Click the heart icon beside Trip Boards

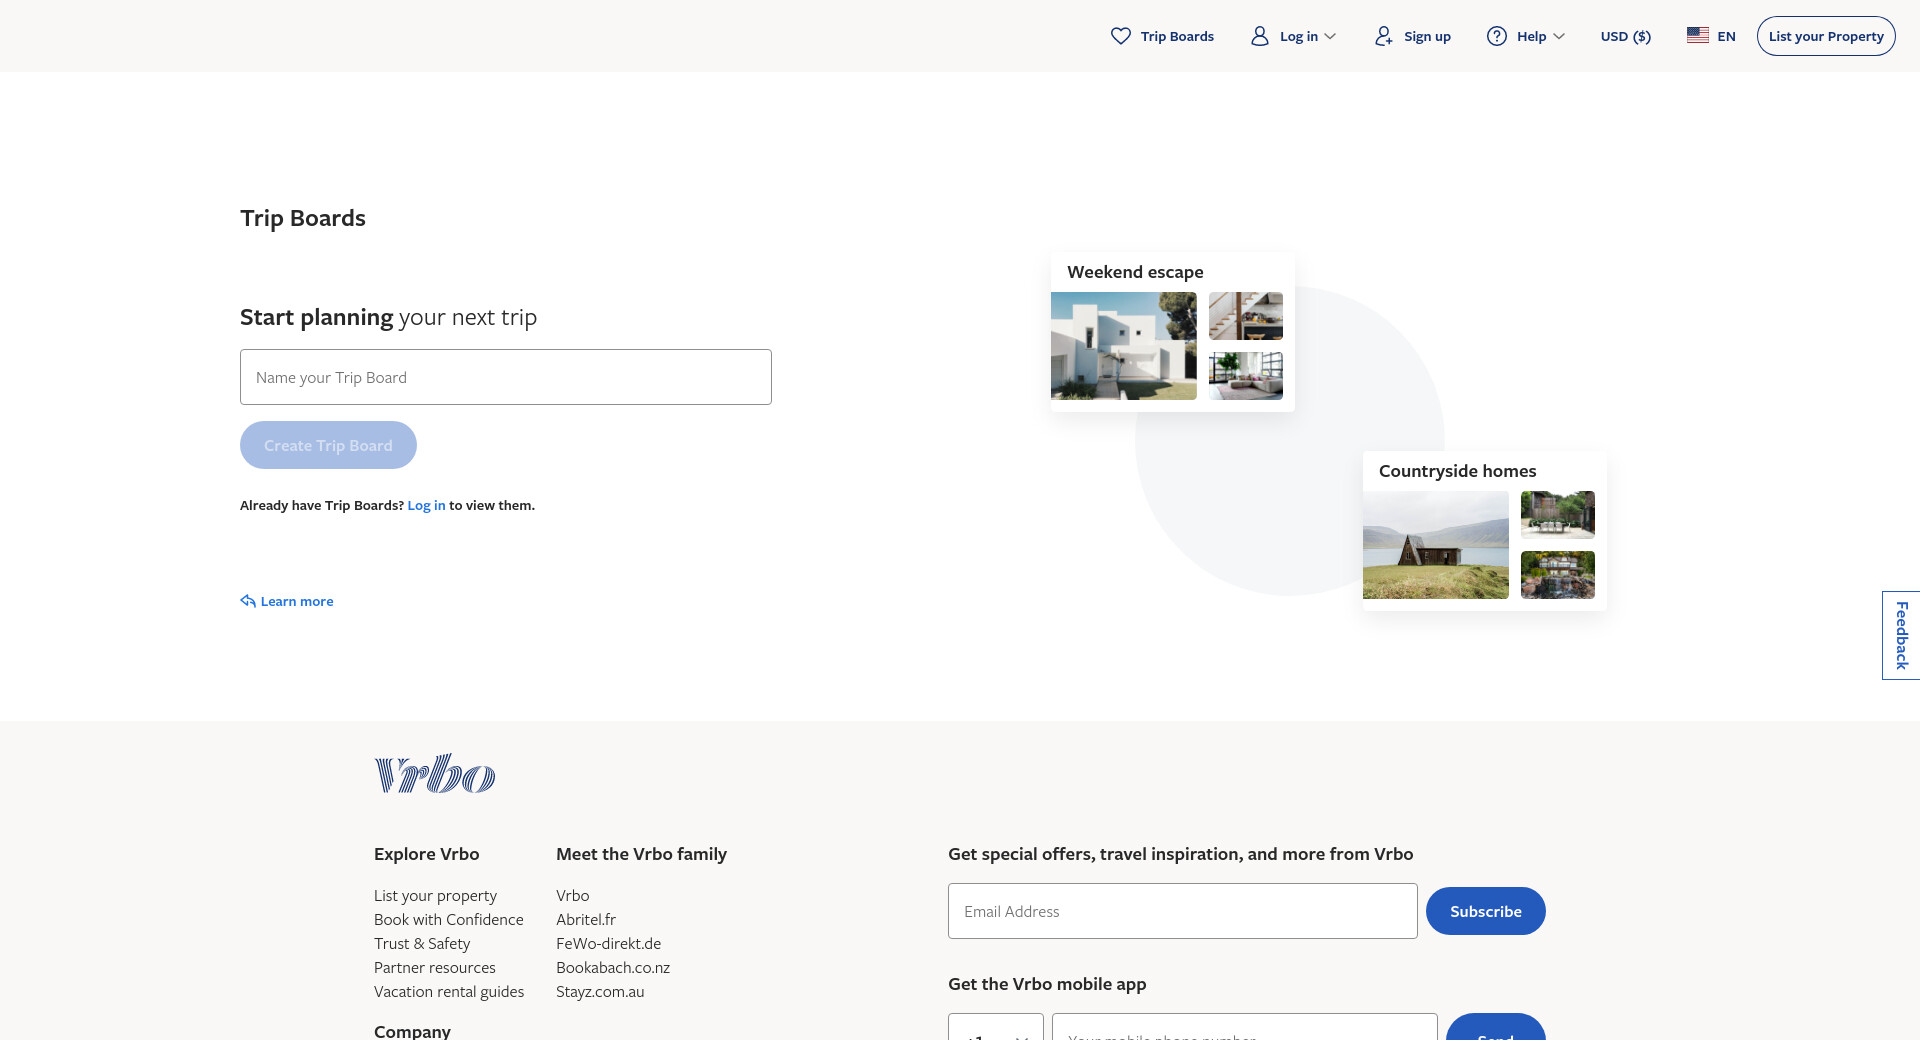click(1120, 36)
